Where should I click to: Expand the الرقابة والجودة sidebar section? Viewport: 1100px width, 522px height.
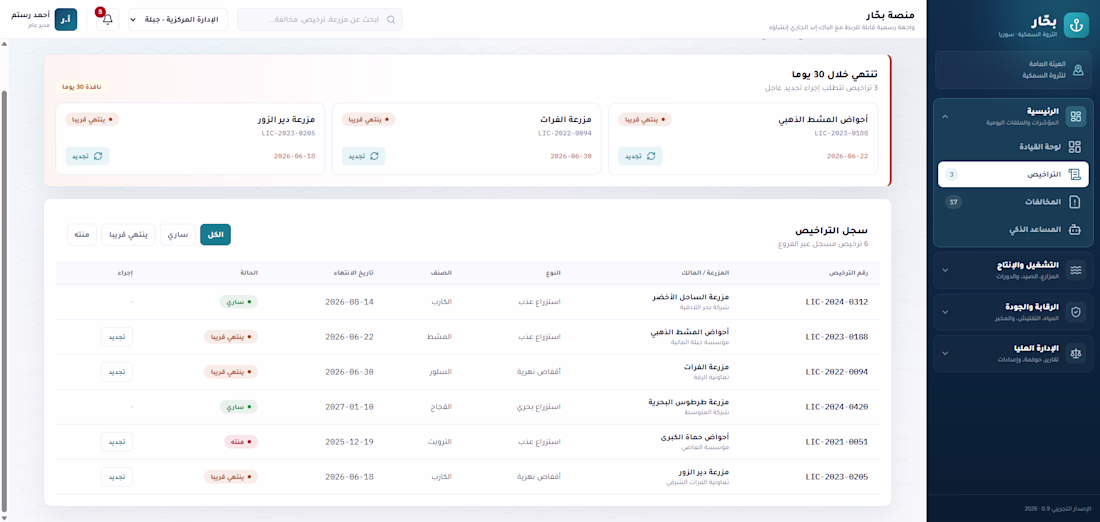tap(945, 312)
